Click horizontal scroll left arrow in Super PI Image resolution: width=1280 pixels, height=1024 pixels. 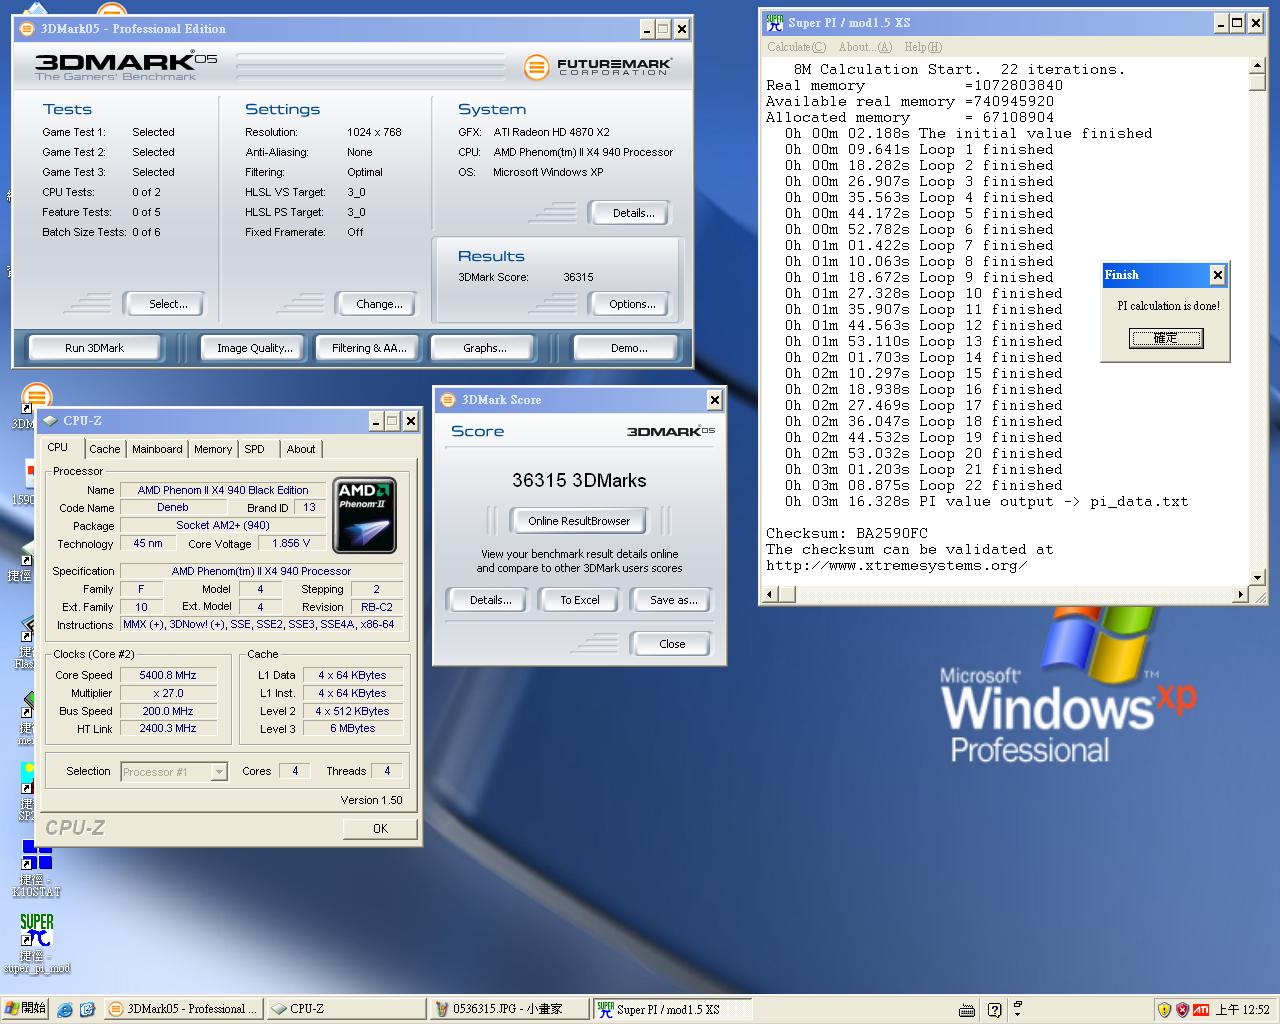tap(770, 595)
